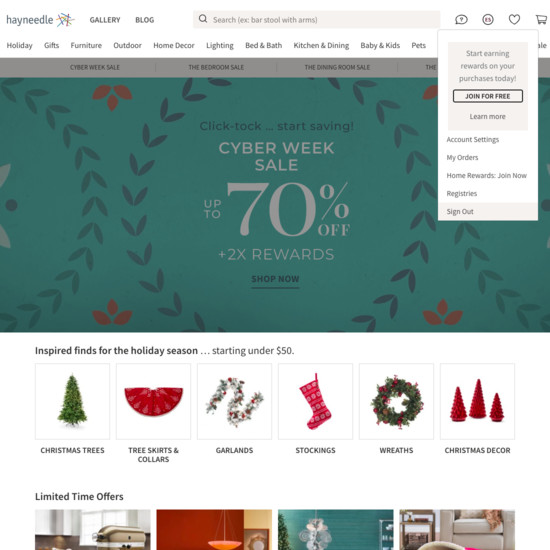The width and height of the screenshot is (550, 550).
Task: Open Account Settings from dropdown
Action: [x=472, y=140]
